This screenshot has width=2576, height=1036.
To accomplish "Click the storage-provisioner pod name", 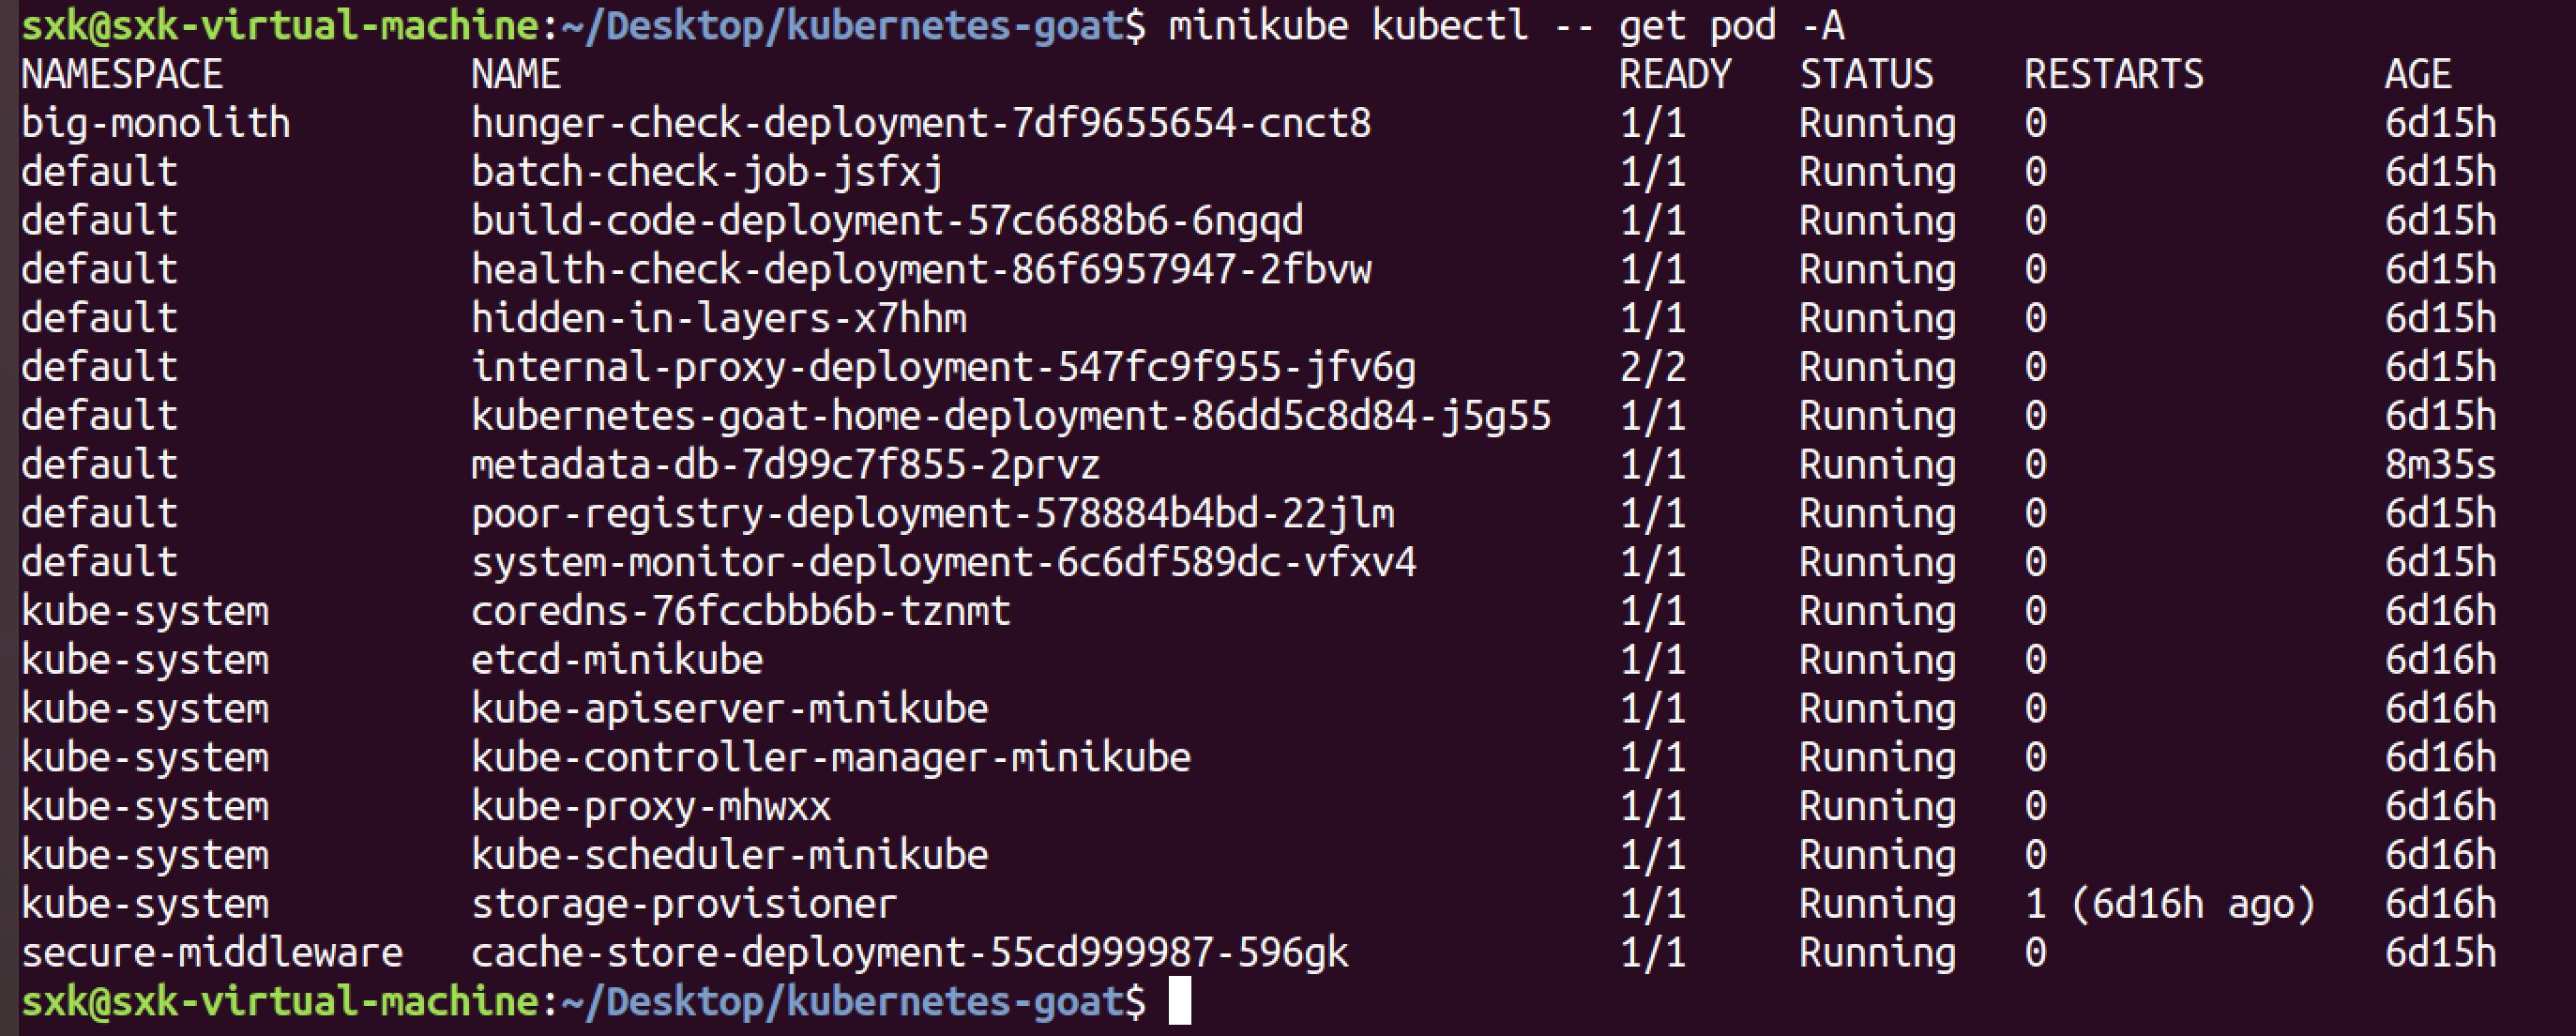I will pyautogui.click(x=684, y=905).
